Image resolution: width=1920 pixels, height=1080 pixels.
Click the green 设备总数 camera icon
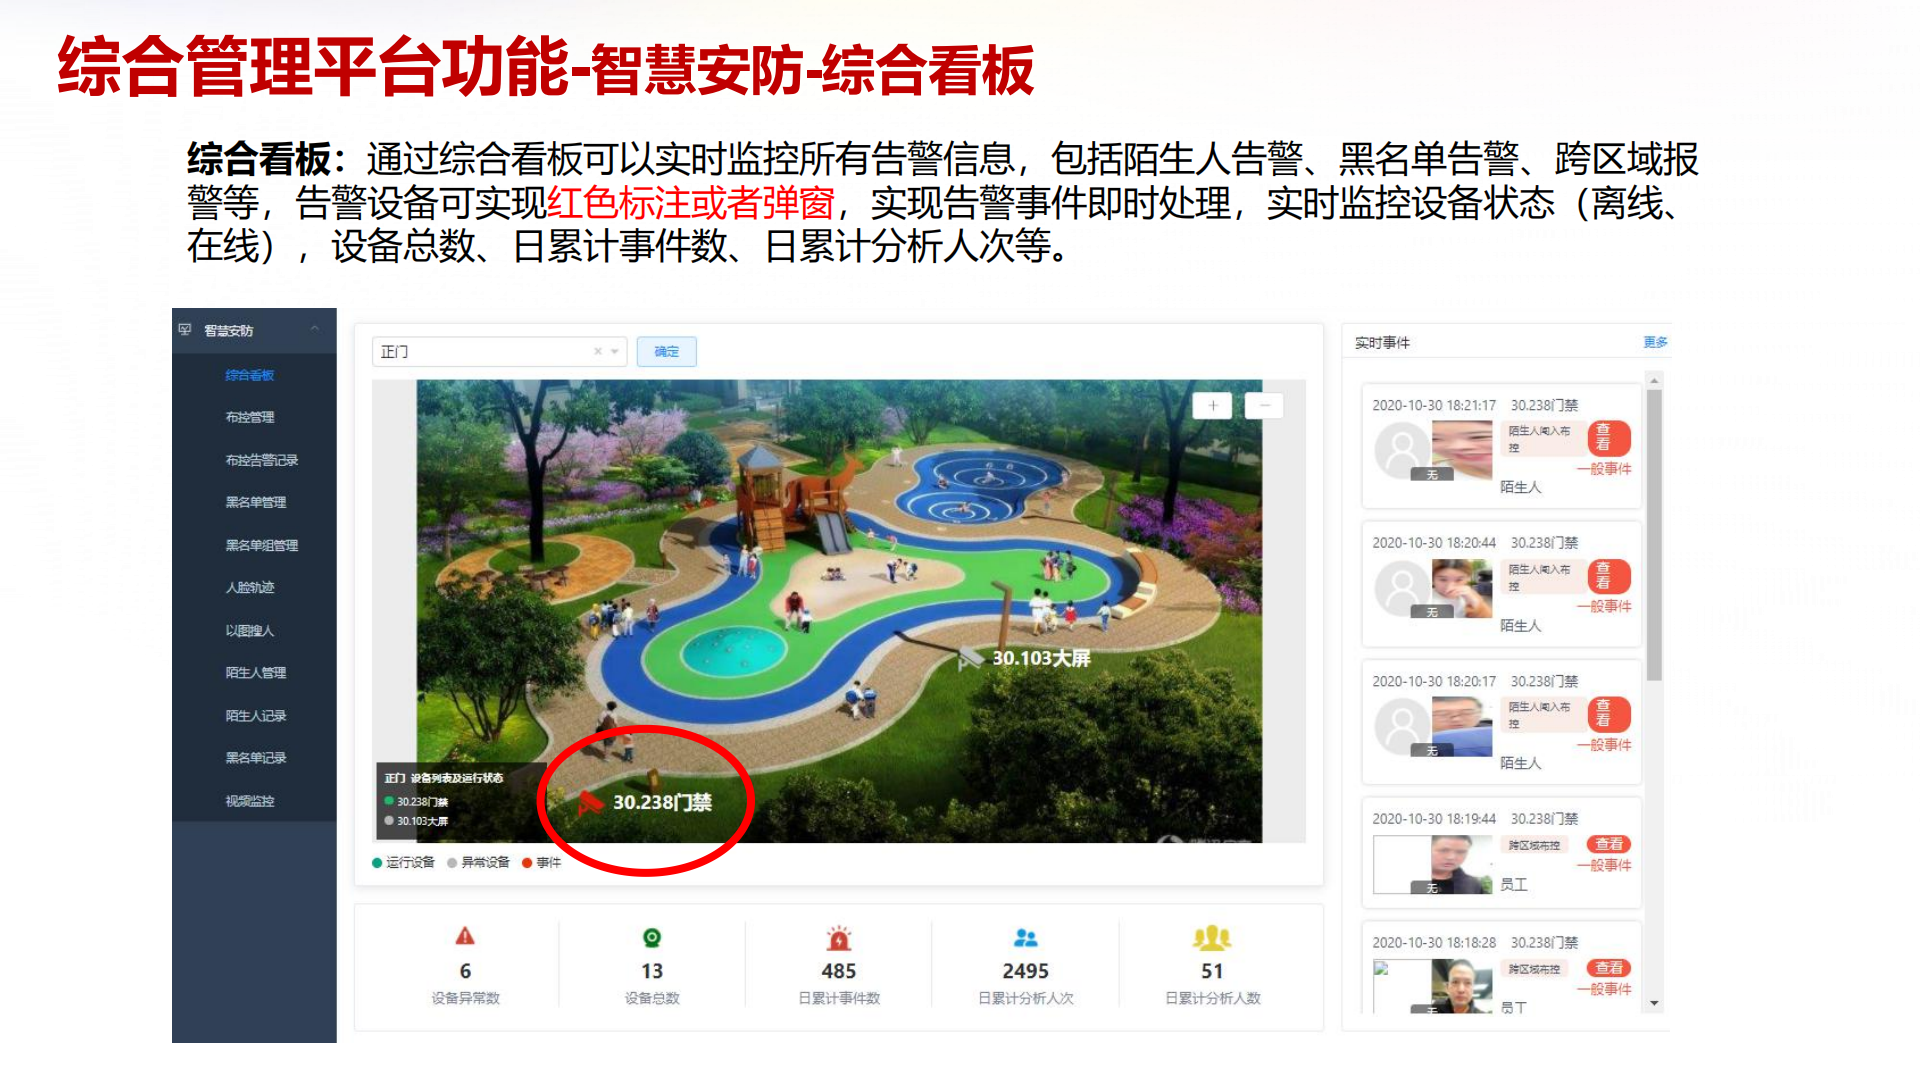point(652,937)
